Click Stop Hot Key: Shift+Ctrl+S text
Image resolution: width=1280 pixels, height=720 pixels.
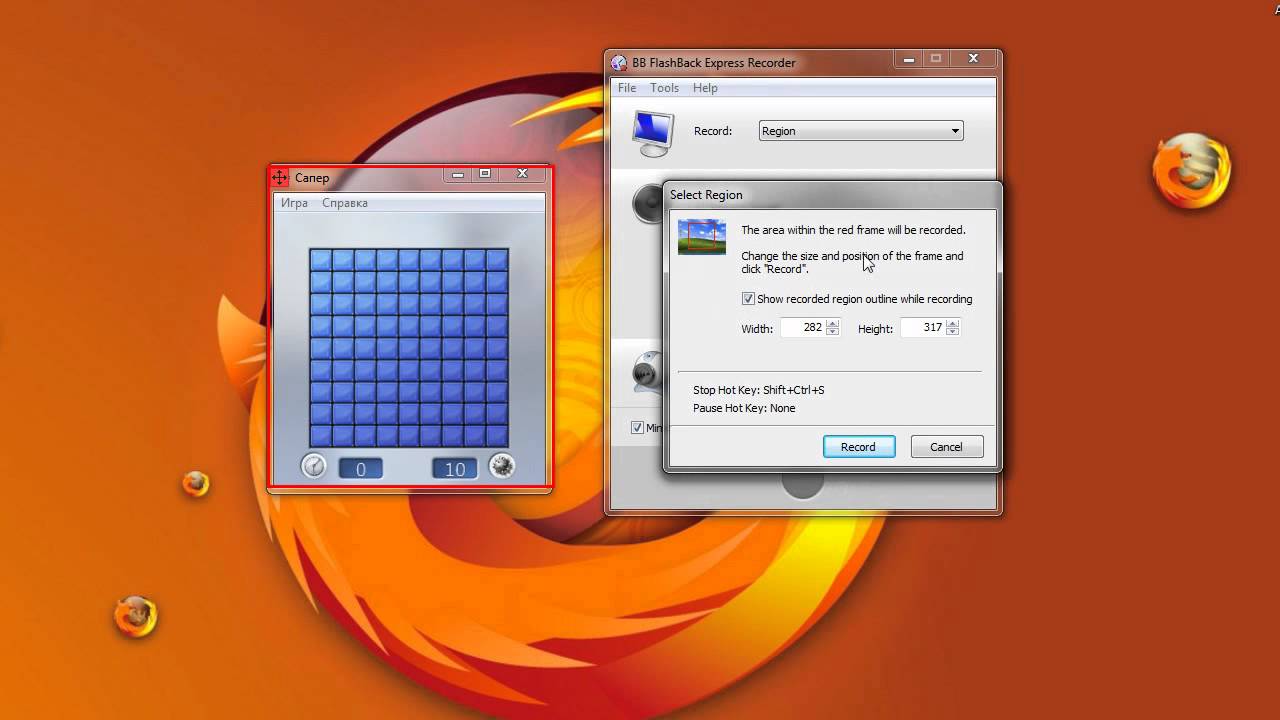(x=759, y=390)
